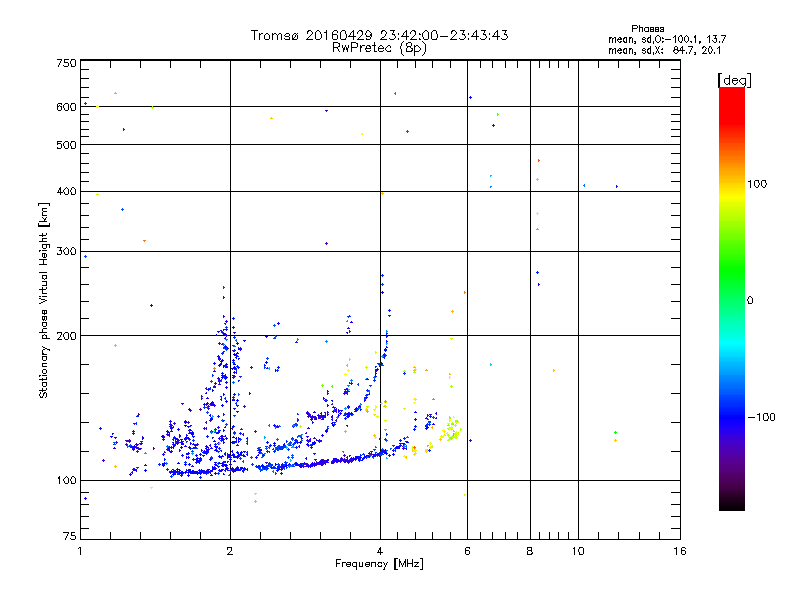Click the colorbar '-100' tick label
Viewport: 800px width, 600px height.
762,417
